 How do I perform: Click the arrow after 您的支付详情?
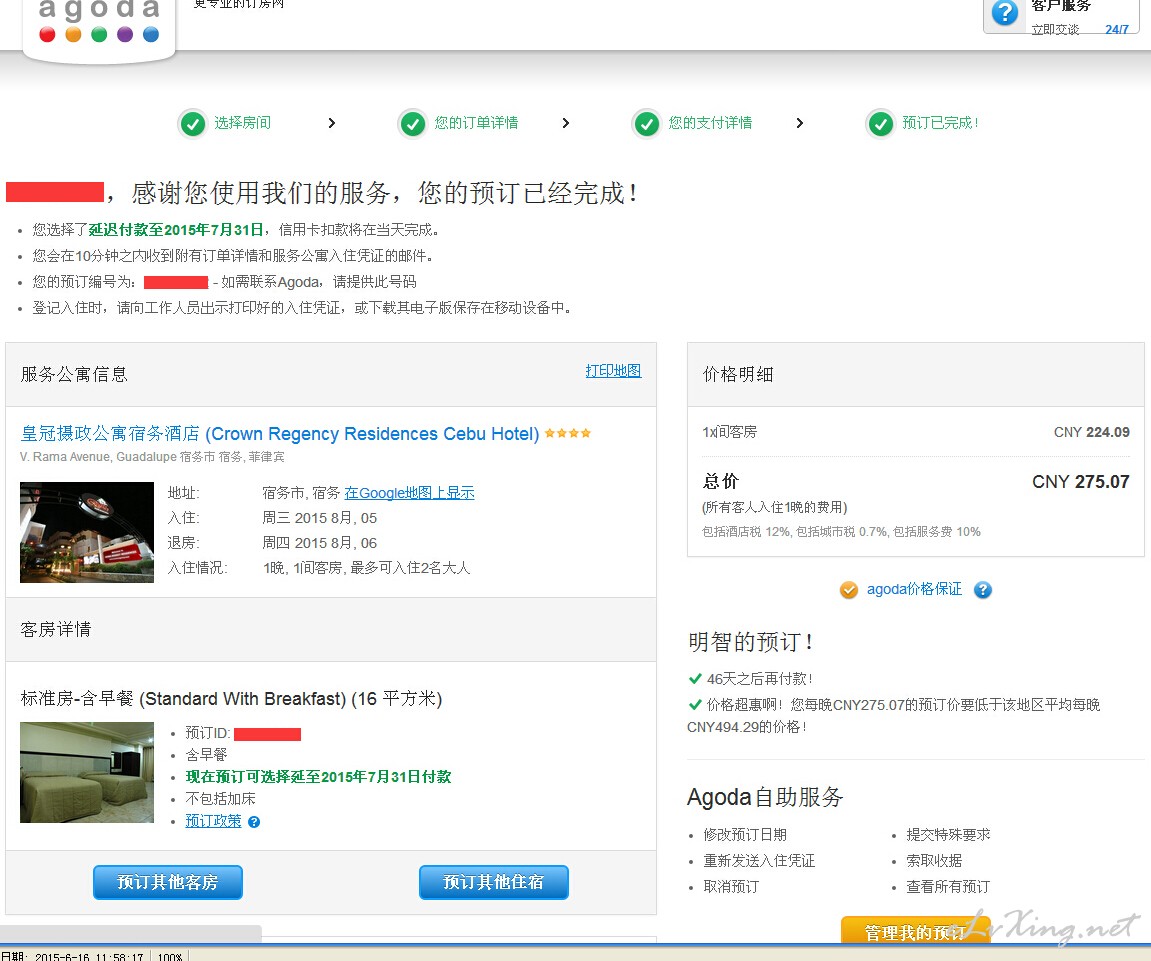coord(799,123)
